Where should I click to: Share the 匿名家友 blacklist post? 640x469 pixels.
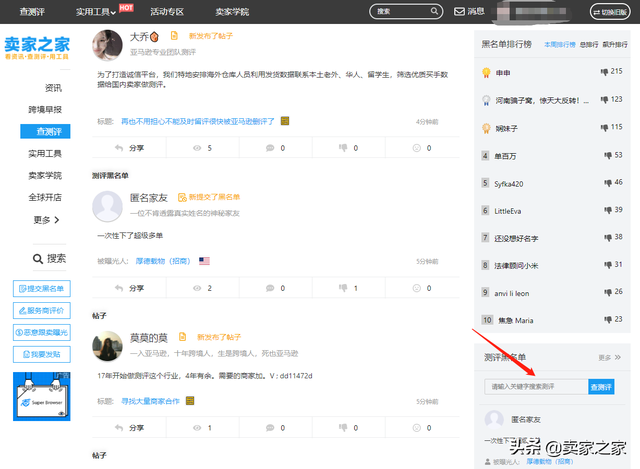pos(129,288)
